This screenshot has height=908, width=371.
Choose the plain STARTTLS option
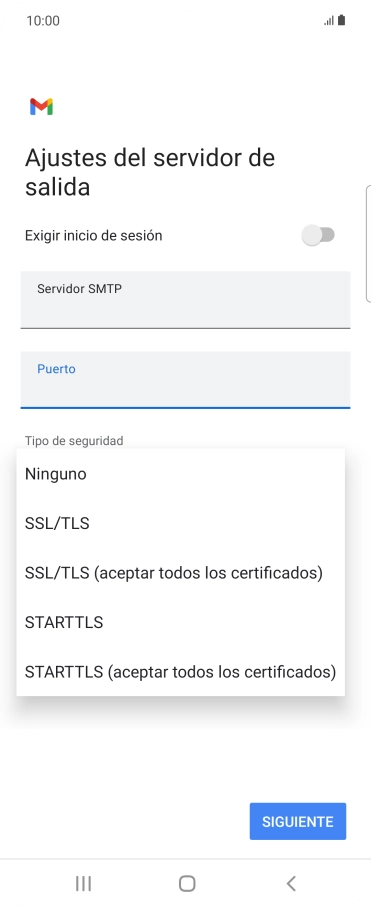click(181, 623)
